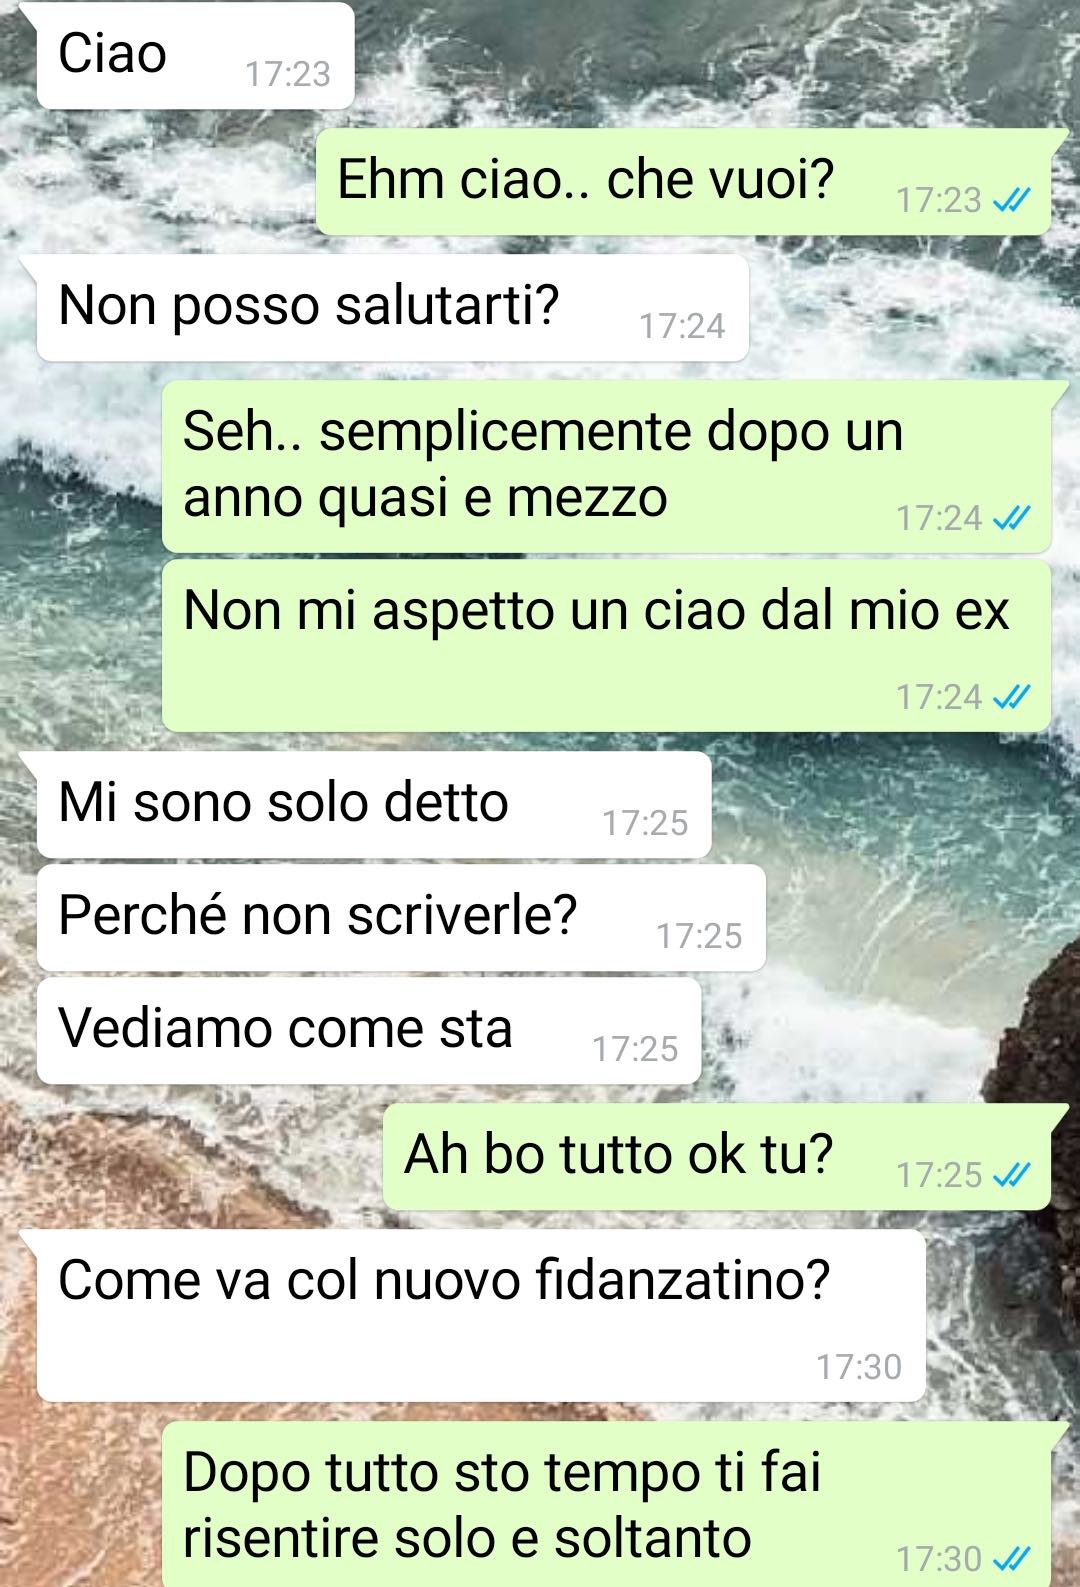Click the 17:30 timestamp under "nuovo fidanzatino?"
This screenshot has width=1080, height=1587.
pos(859,1367)
